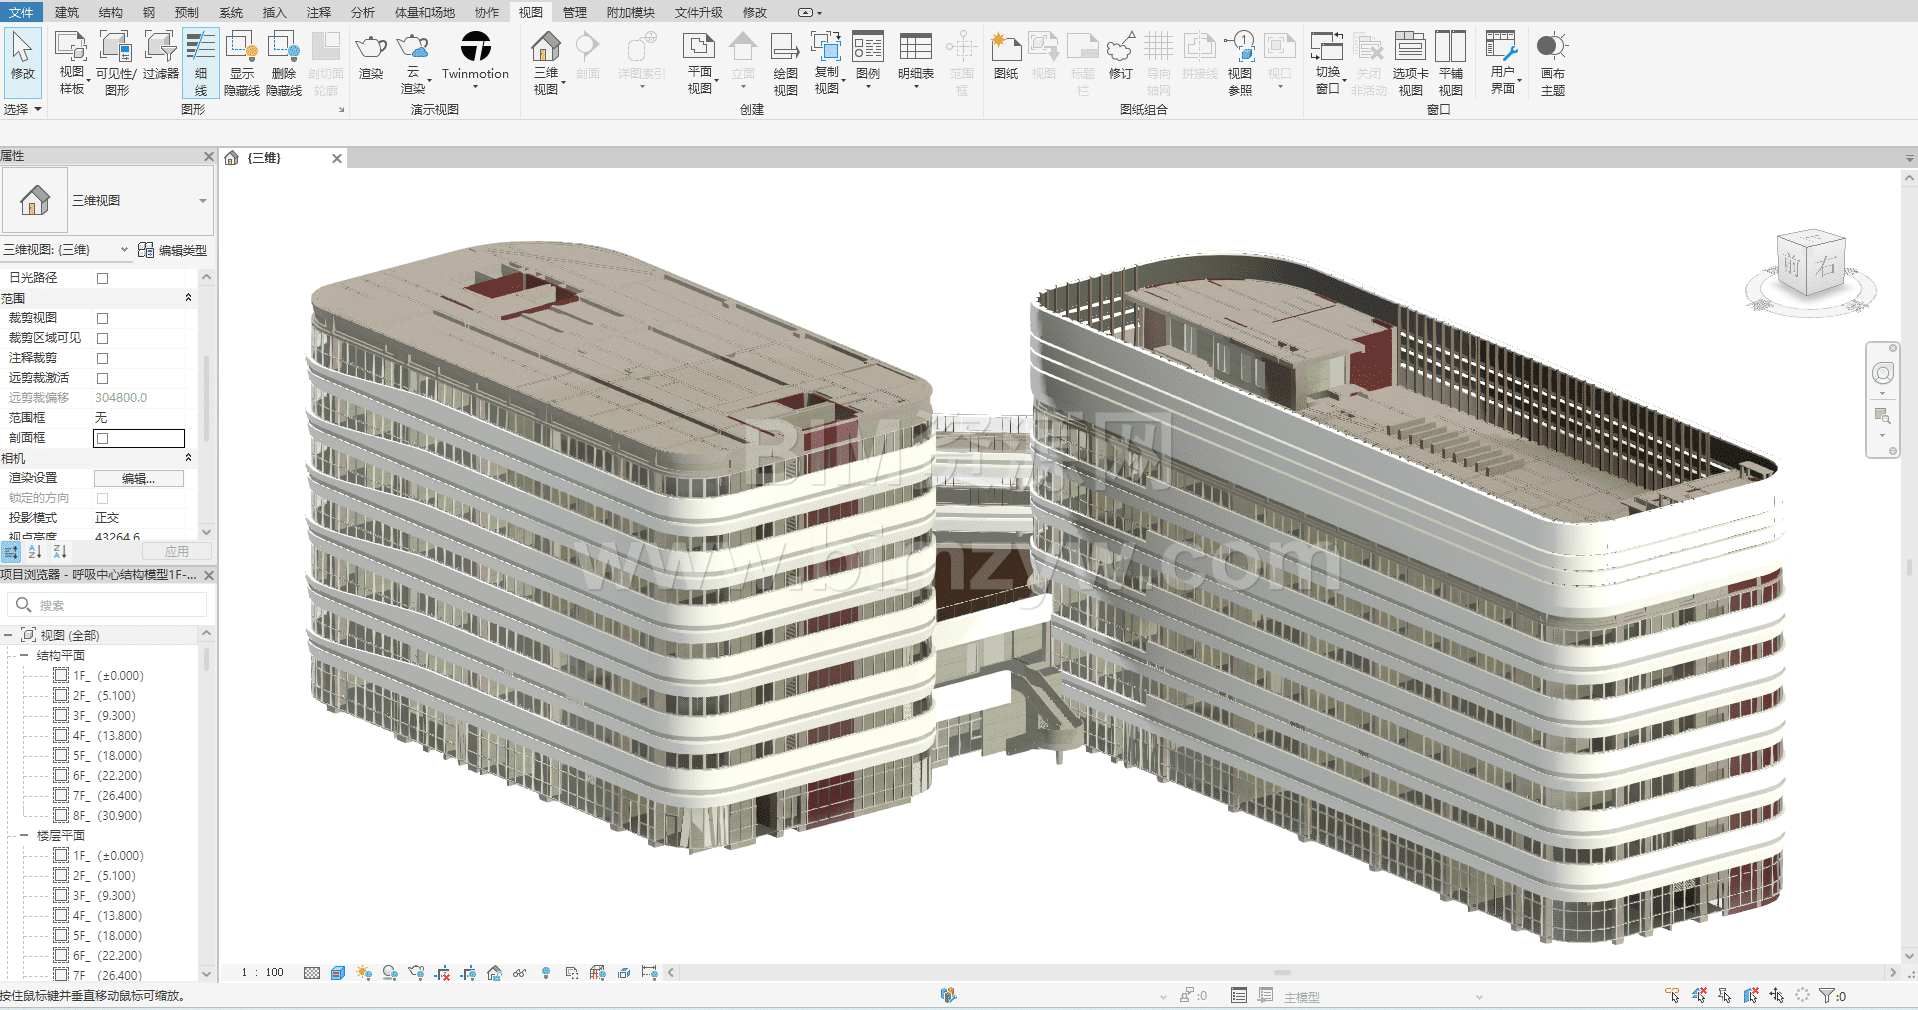Toggle the 剖面框 (Section Box) checkbox
Screen dimensions: 1918x1010
coord(102,438)
